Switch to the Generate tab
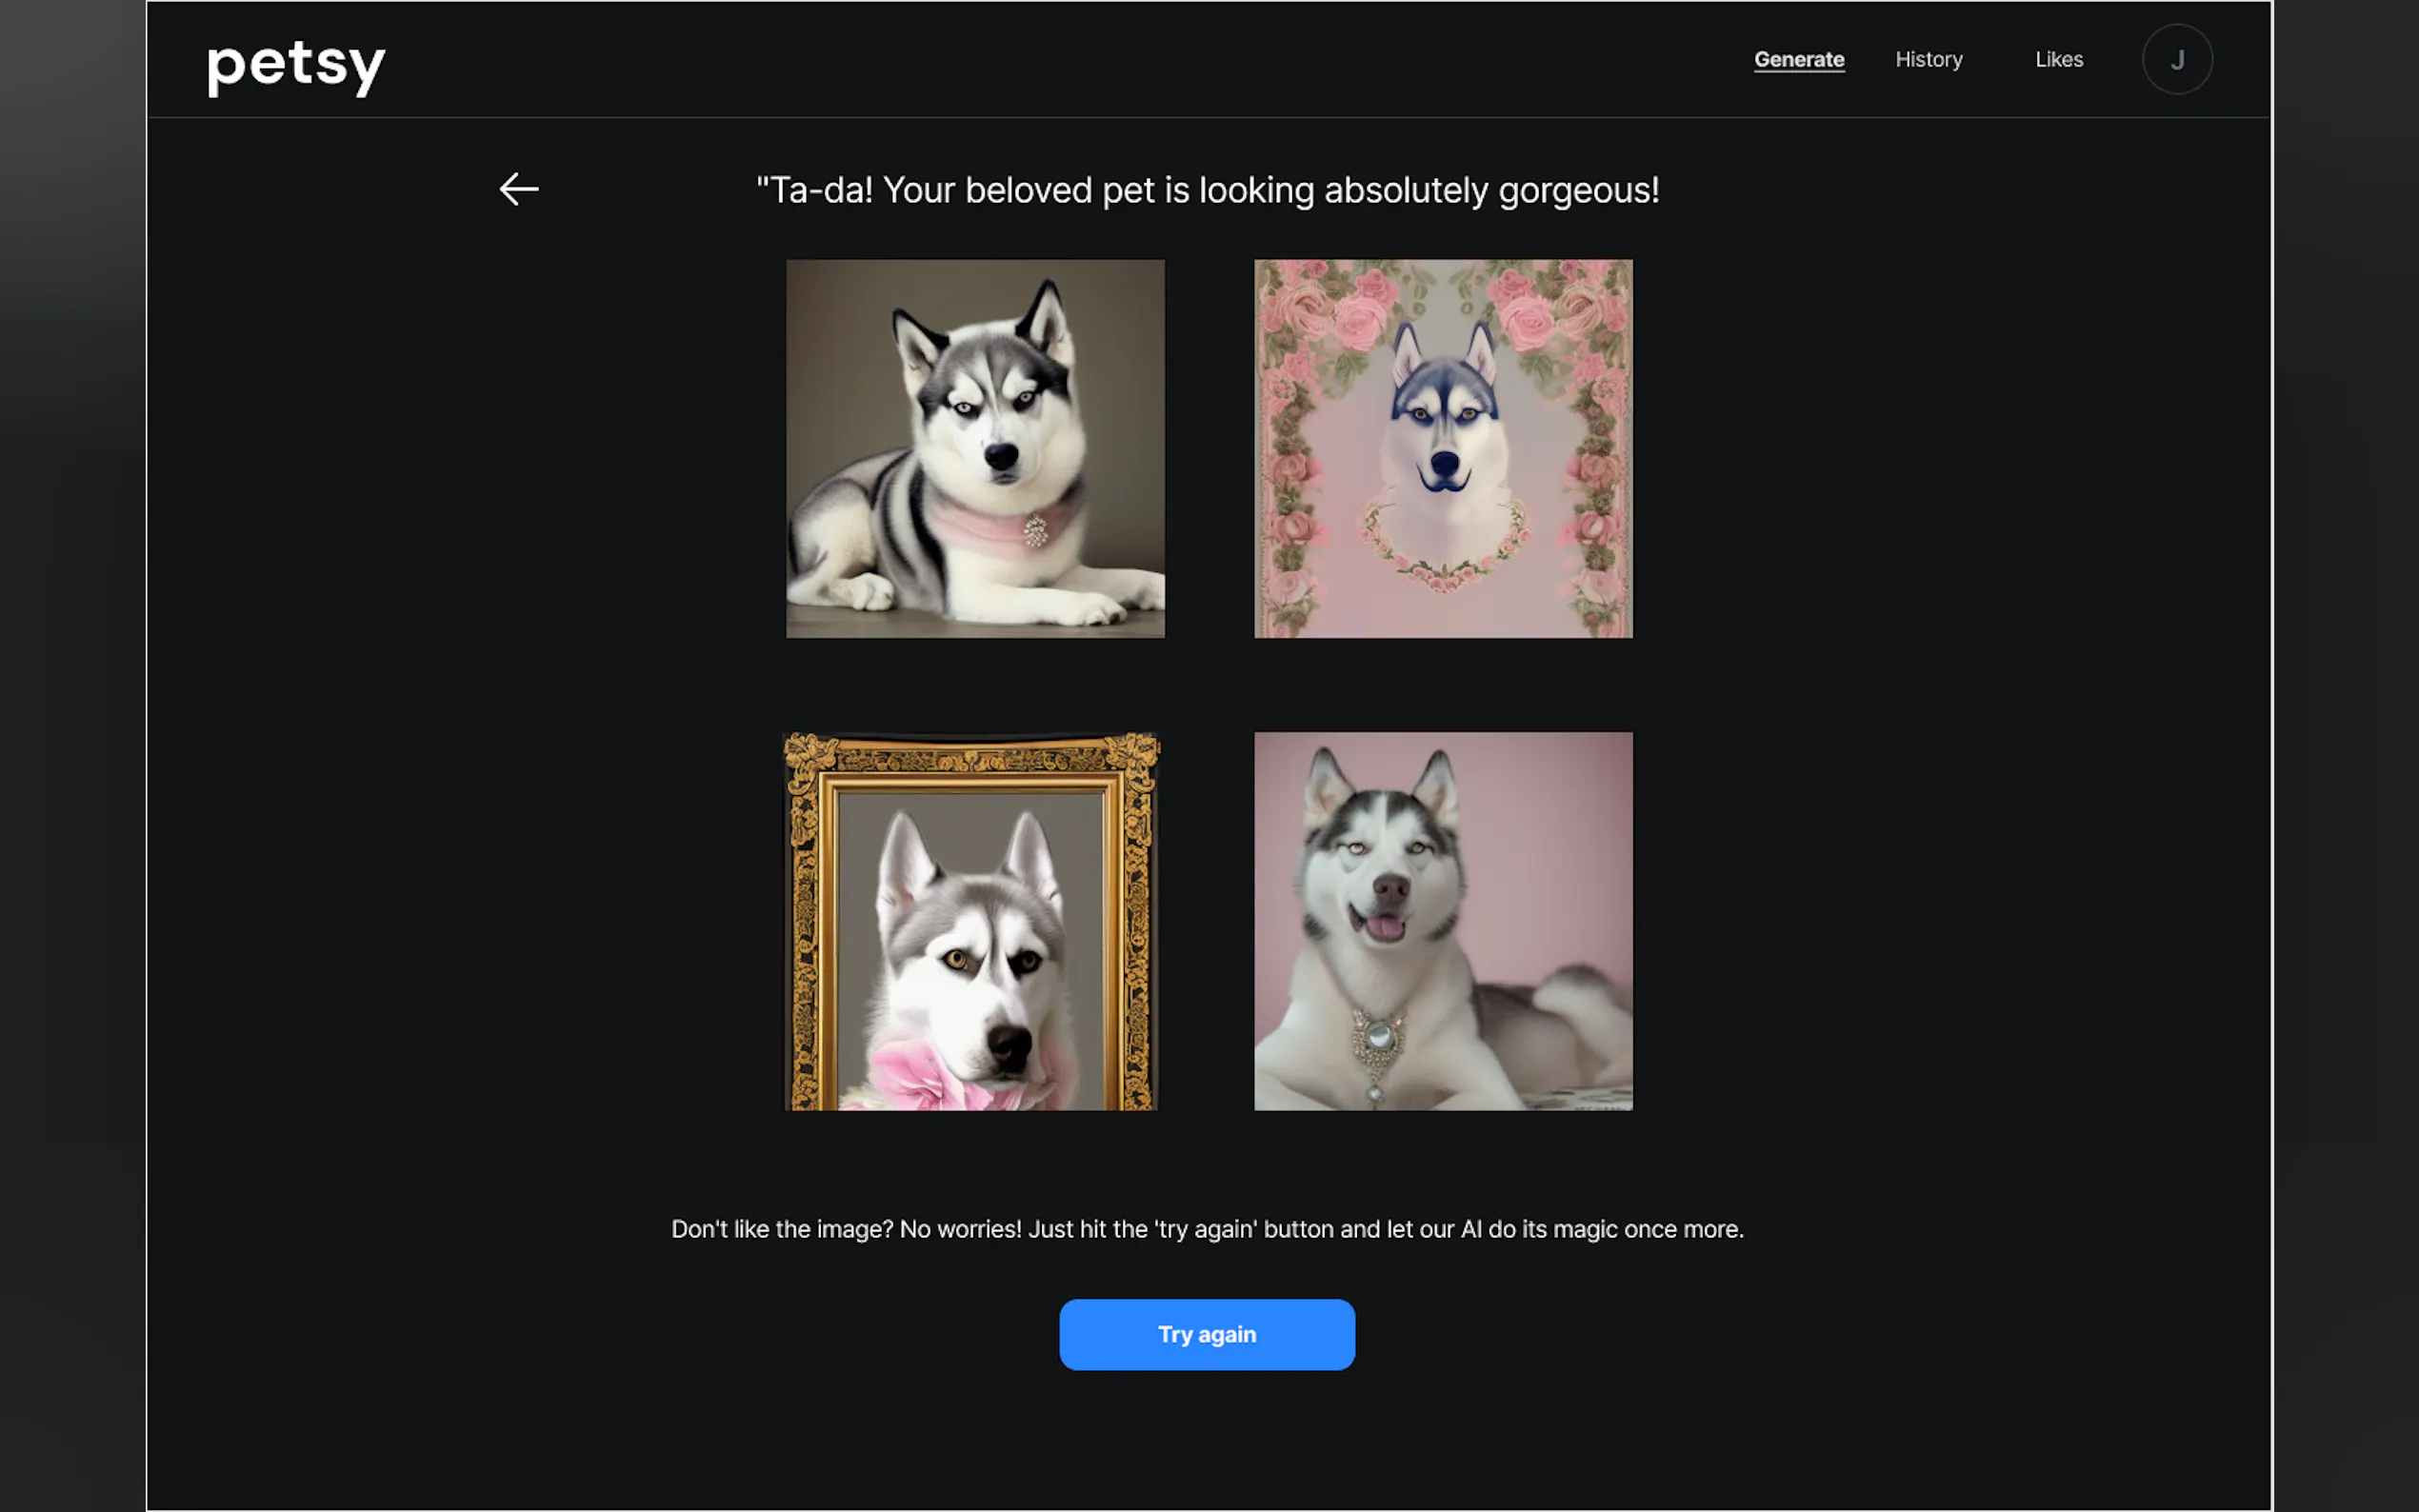This screenshot has width=2419, height=1512. [x=1798, y=60]
